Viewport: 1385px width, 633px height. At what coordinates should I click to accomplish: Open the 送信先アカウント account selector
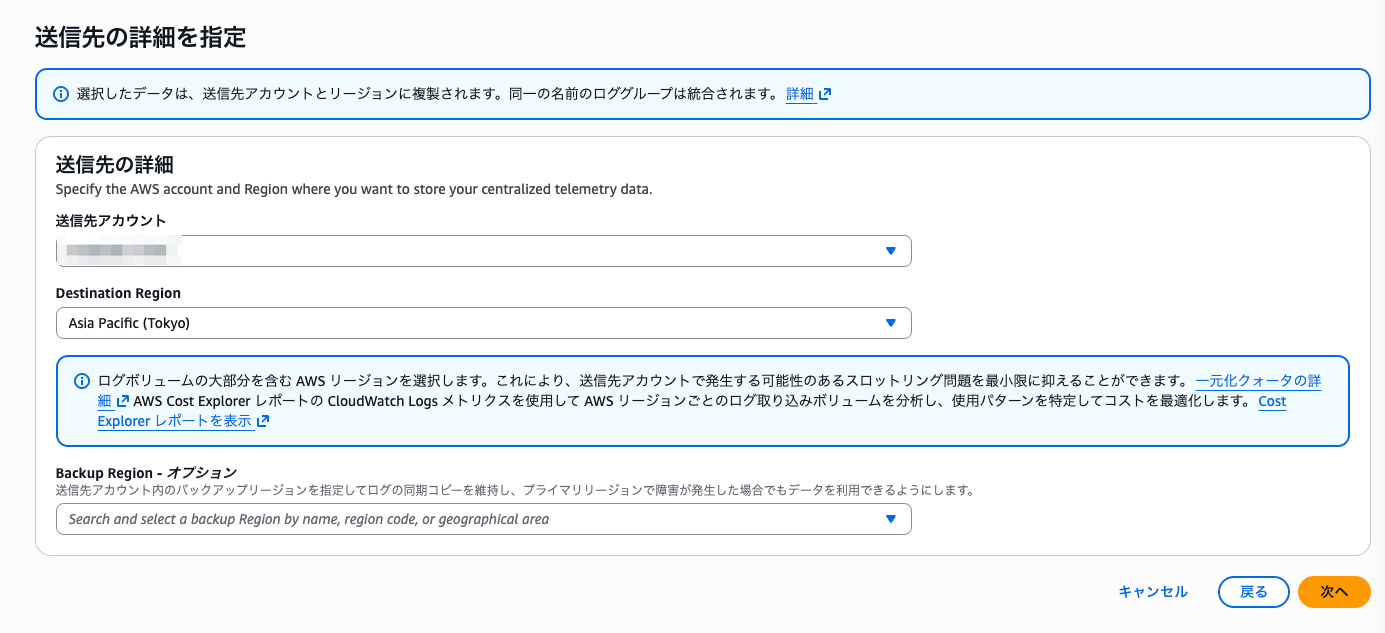click(x=484, y=251)
